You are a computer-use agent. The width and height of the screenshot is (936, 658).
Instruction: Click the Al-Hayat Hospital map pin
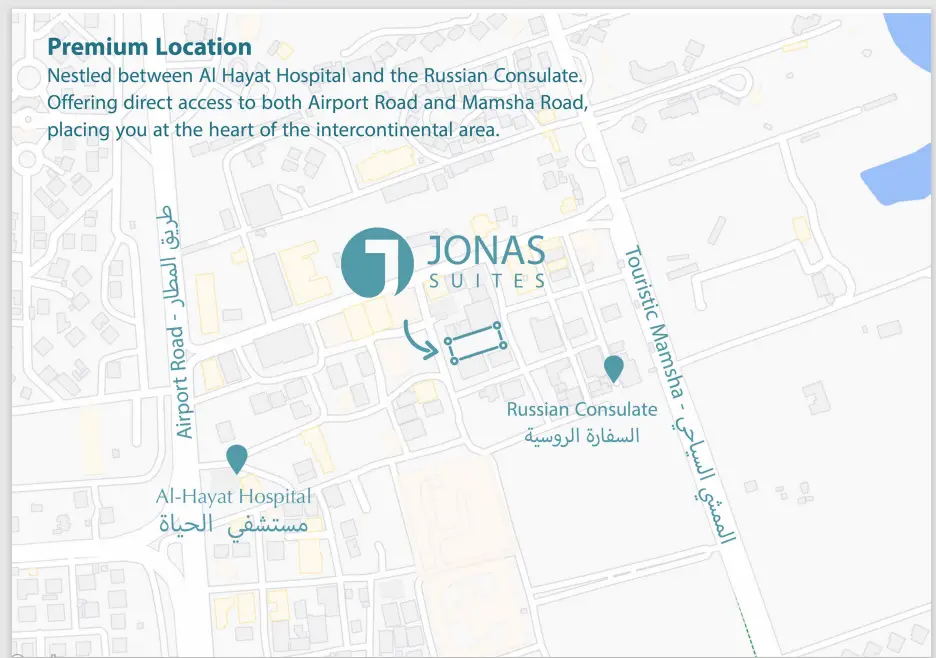tap(236, 458)
